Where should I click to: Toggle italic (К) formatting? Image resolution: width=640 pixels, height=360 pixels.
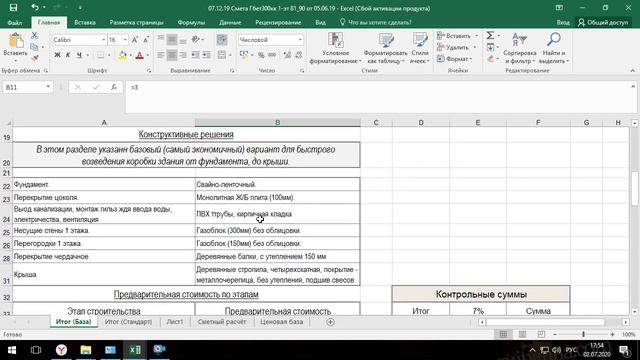[68, 55]
